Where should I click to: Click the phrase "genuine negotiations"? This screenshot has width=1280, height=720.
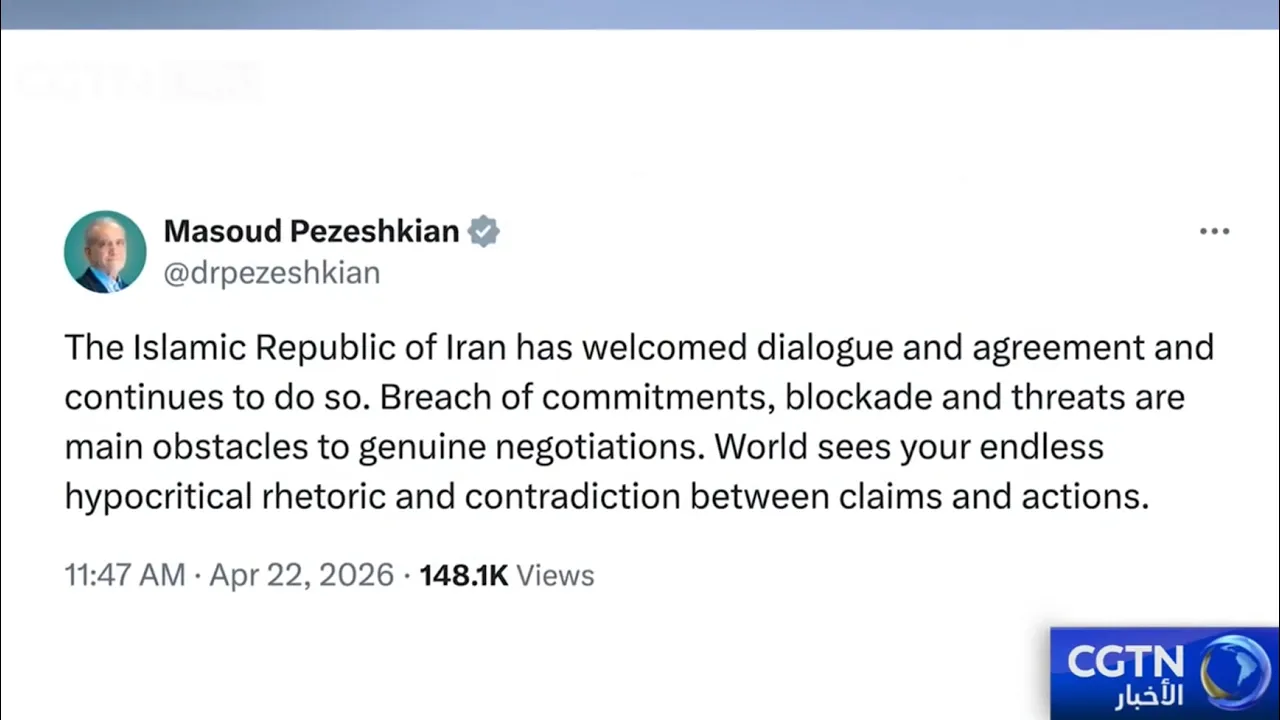click(527, 446)
